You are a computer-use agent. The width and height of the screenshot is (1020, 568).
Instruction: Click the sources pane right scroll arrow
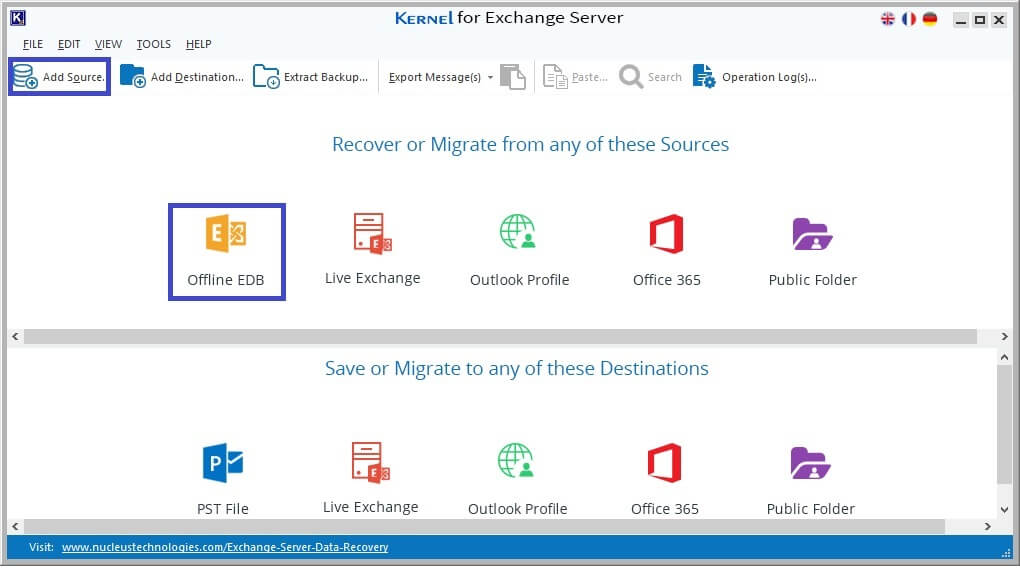click(1004, 336)
